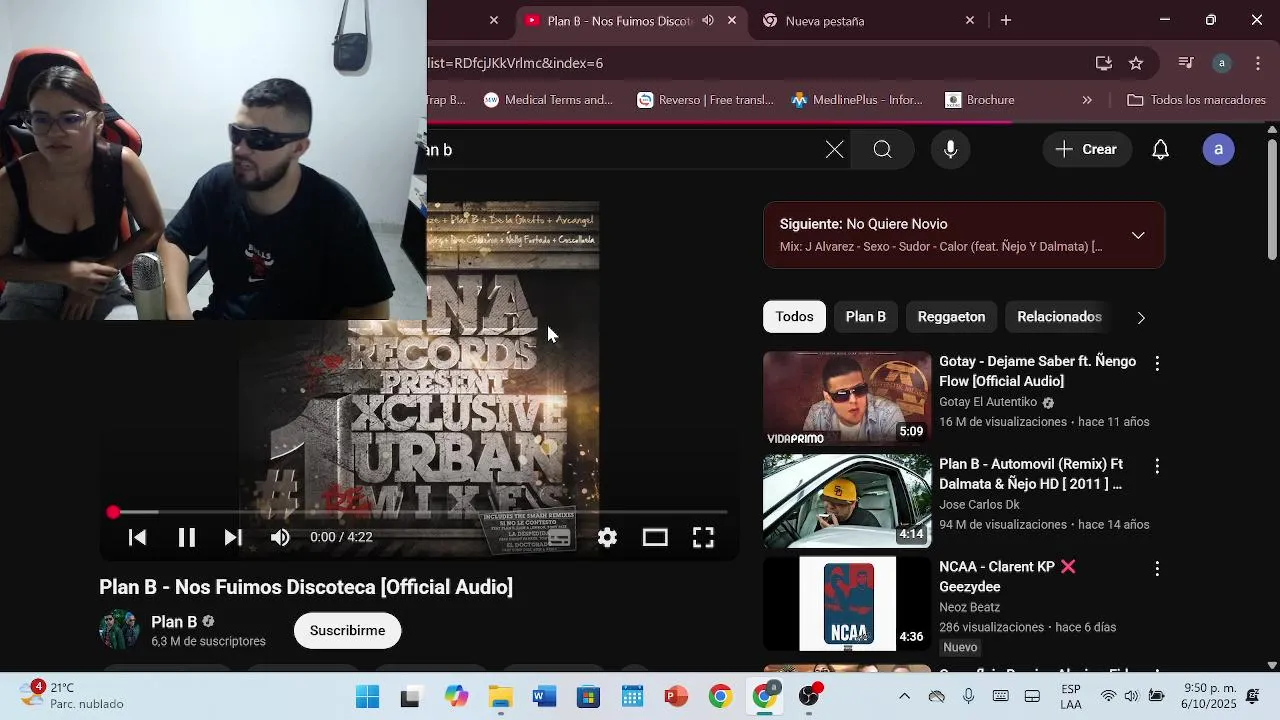Launch Word from taskbar
1280x720 pixels.
(544, 697)
